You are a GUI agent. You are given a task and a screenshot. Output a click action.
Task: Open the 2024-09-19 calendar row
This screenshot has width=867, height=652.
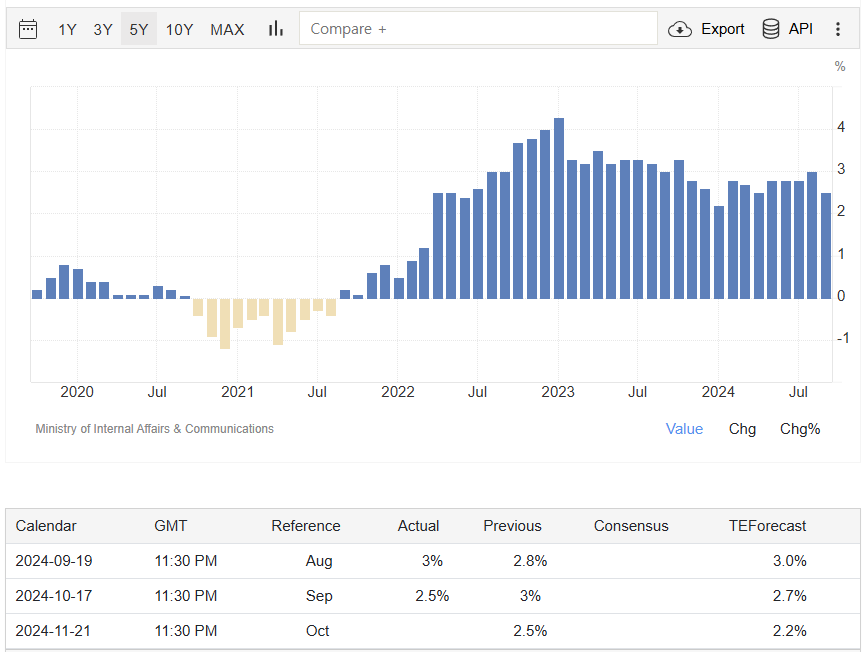tap(53, 561)
